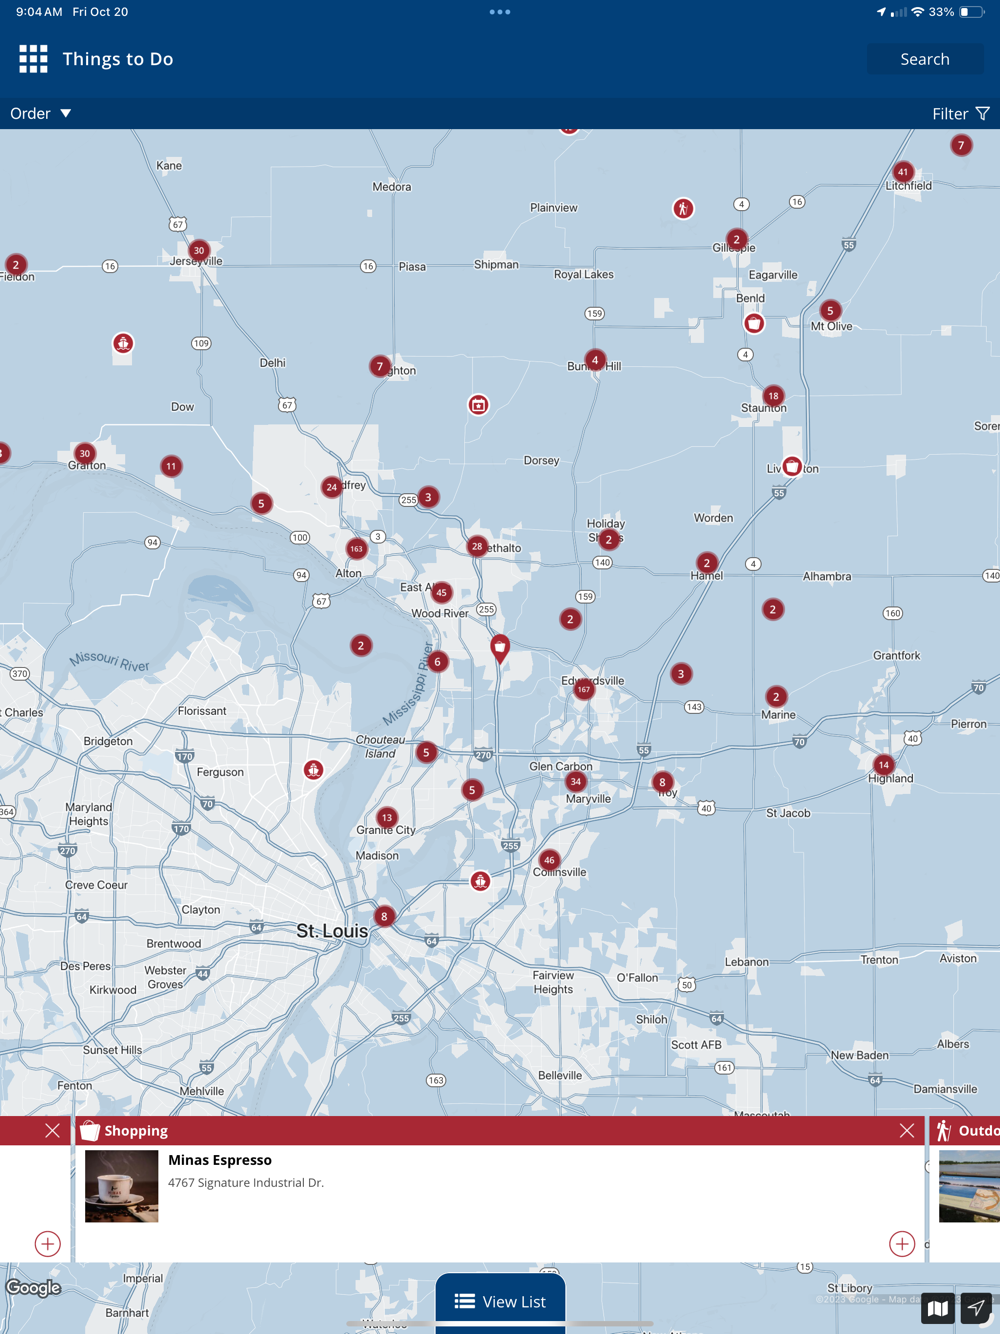Tap the battery indicator in status bar

971,12
